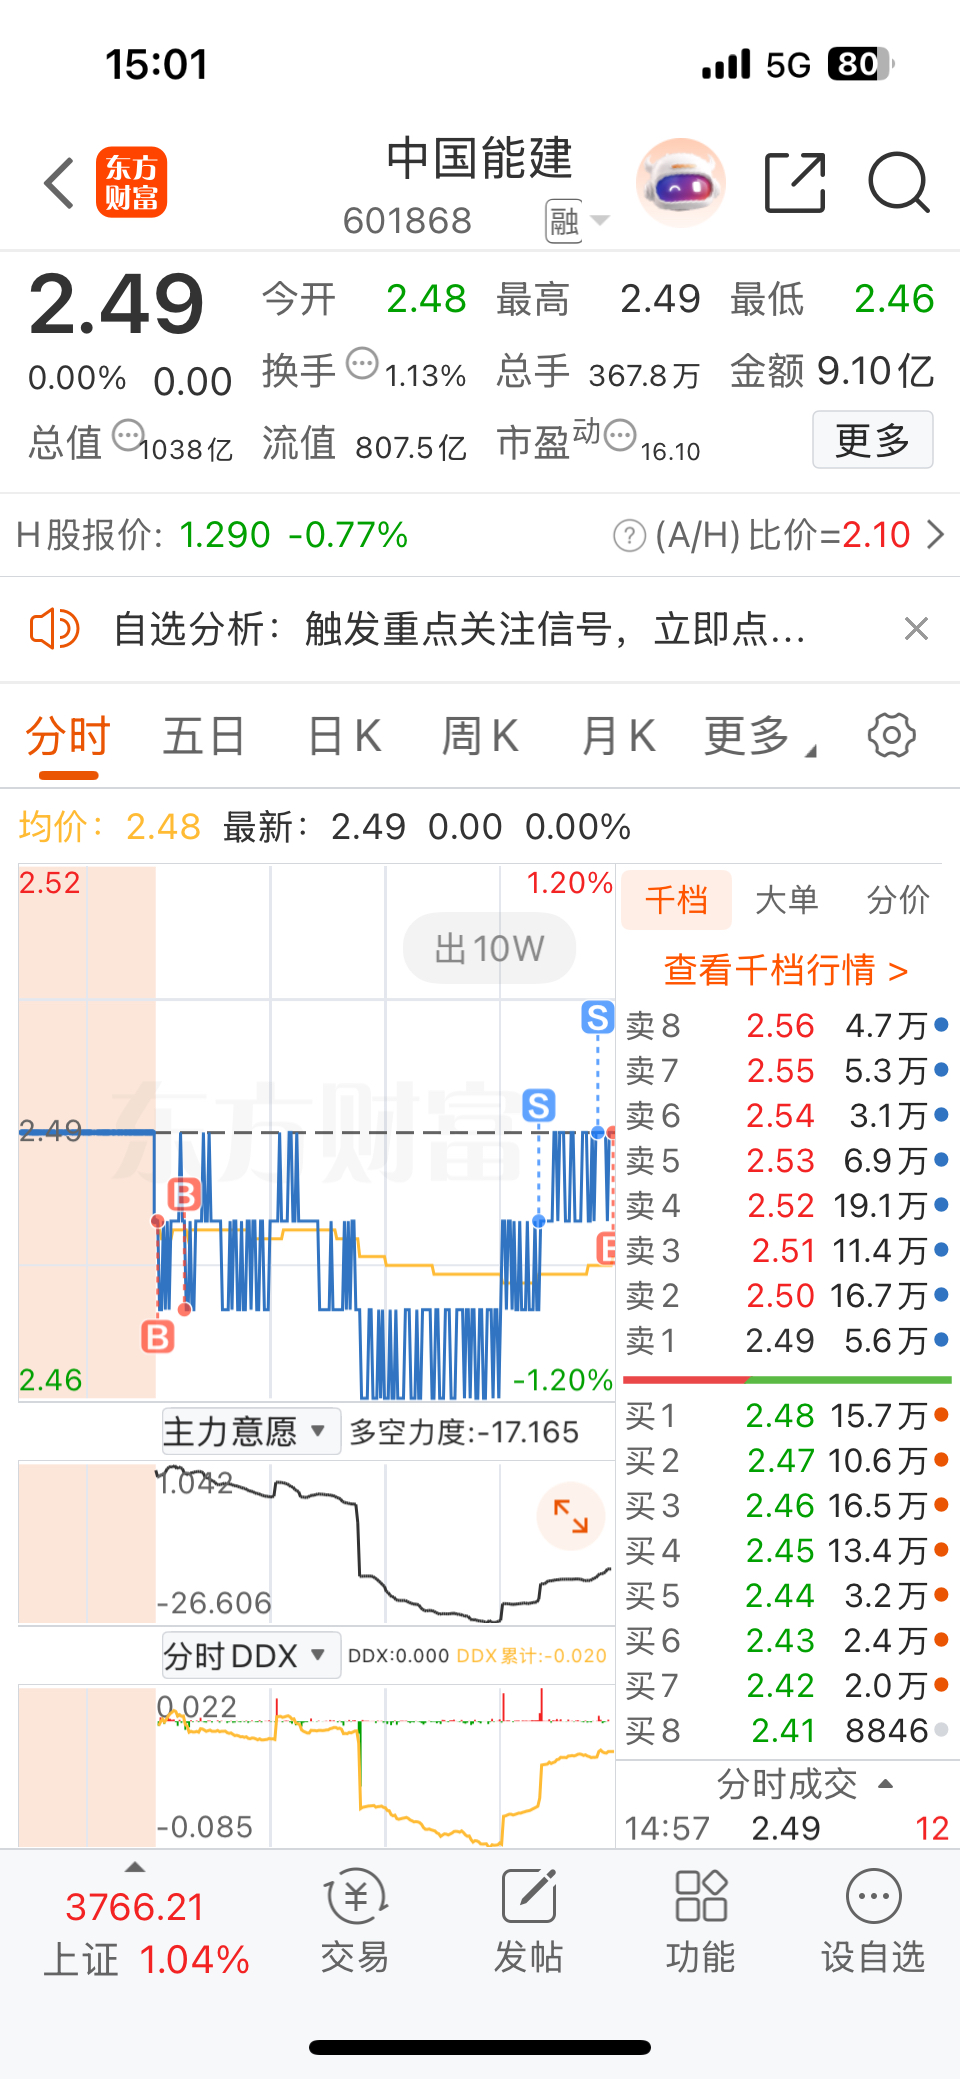960x2079 pixels.
Task: Tap the speaker announcement icon
Action: point(54,629)
